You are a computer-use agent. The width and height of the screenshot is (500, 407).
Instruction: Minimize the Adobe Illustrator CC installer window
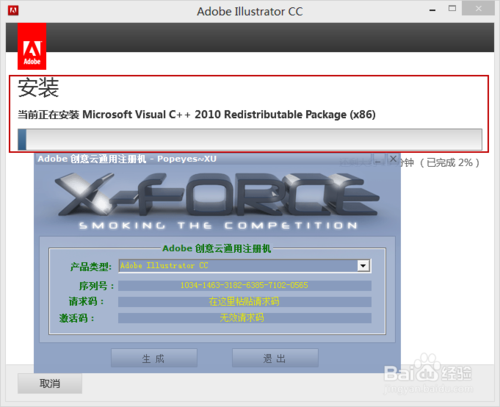pos(432,10)
